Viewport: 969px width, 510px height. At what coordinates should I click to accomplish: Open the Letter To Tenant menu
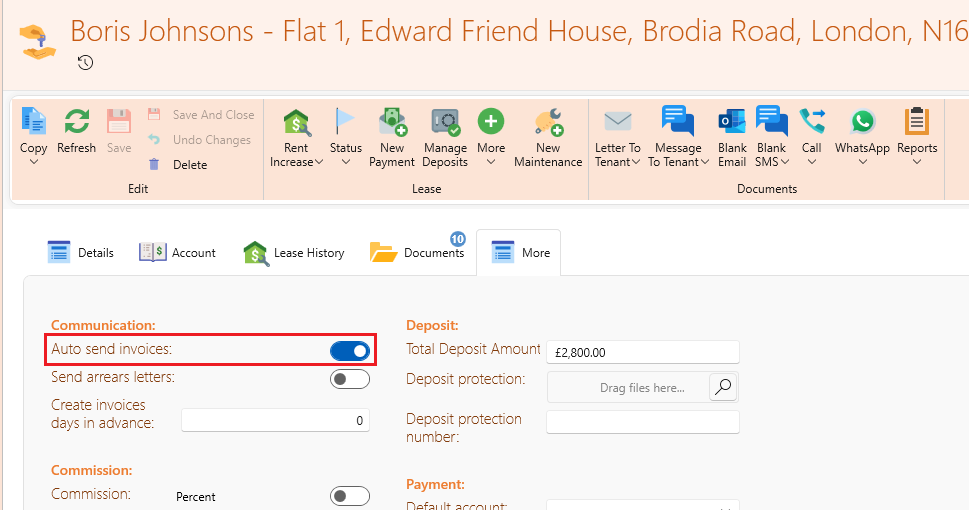click(617, 139)
